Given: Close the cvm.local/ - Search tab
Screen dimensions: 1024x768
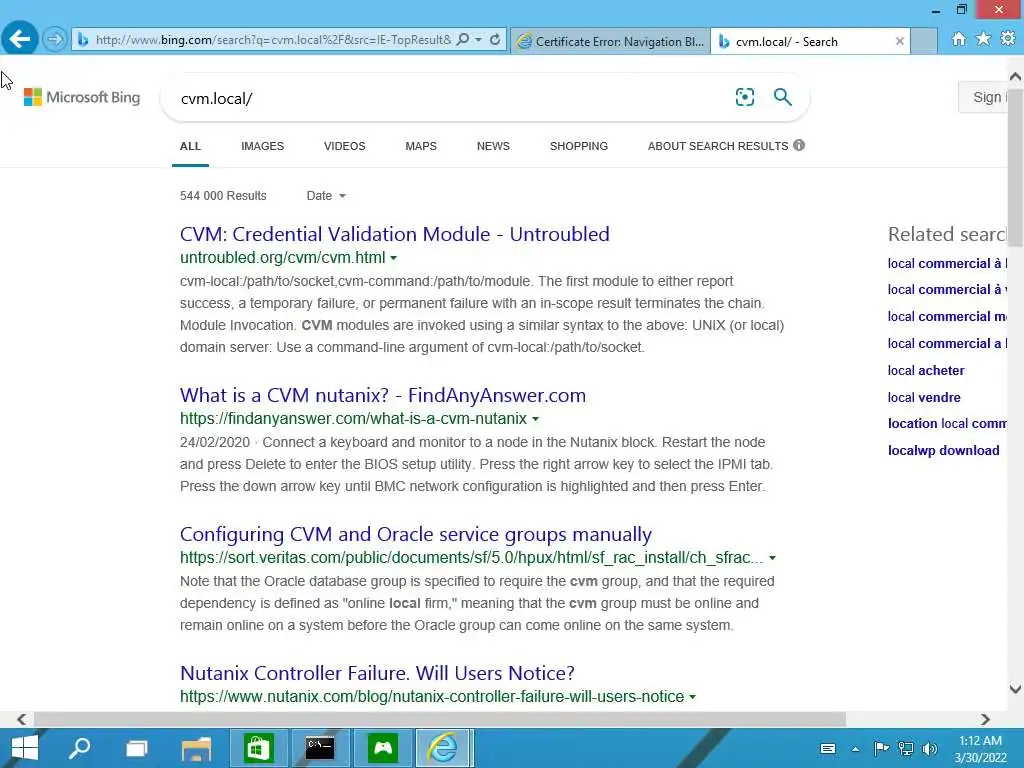Looking at the screenshot, I should 899,41.
